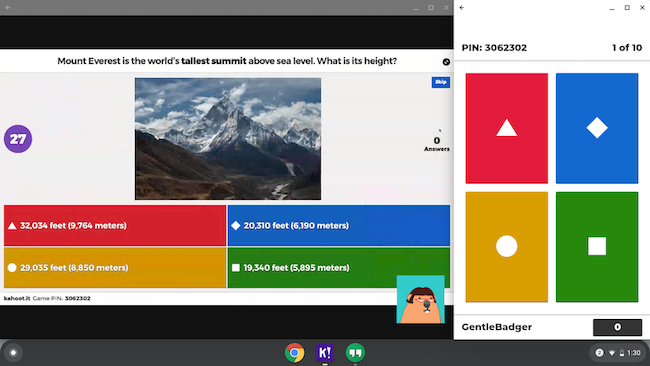Click the Mount Everest question image
The width and height of the screenshot is (650, 366).
click(x=228, y=139)
